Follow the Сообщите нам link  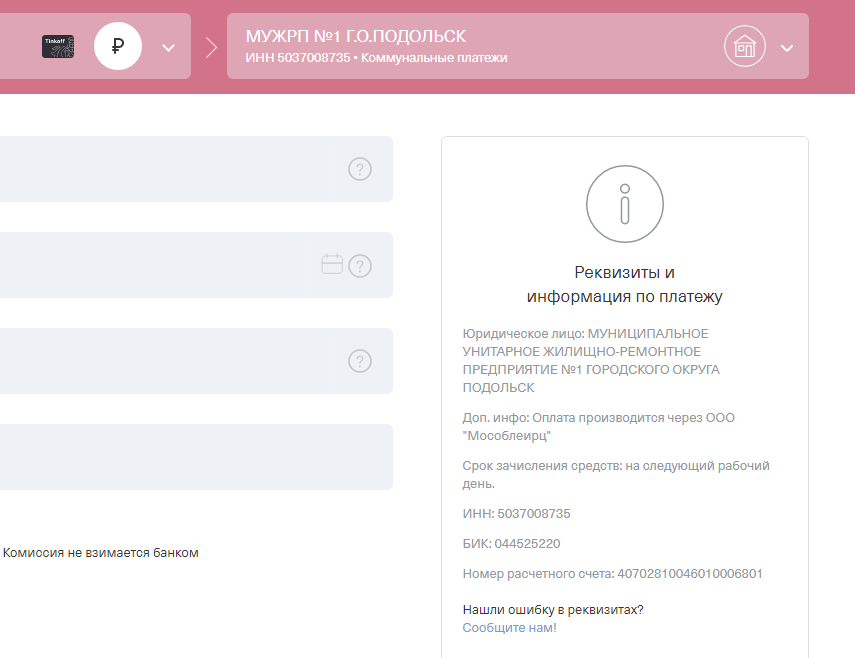(509, 628)
